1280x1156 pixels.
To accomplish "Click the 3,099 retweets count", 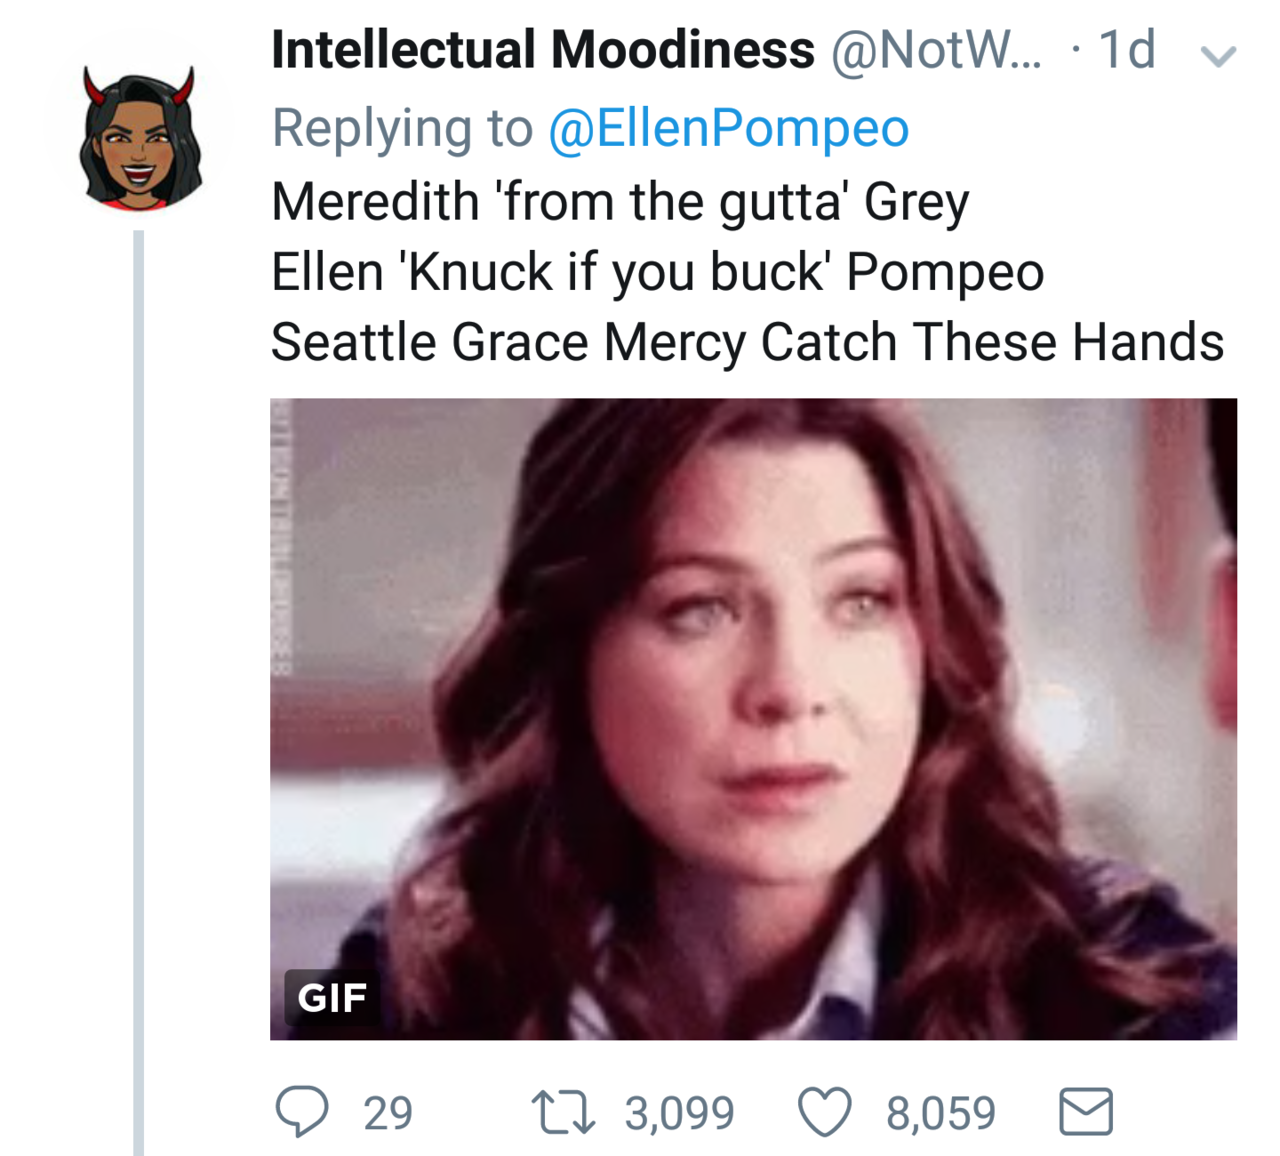I will point(680,1113).
